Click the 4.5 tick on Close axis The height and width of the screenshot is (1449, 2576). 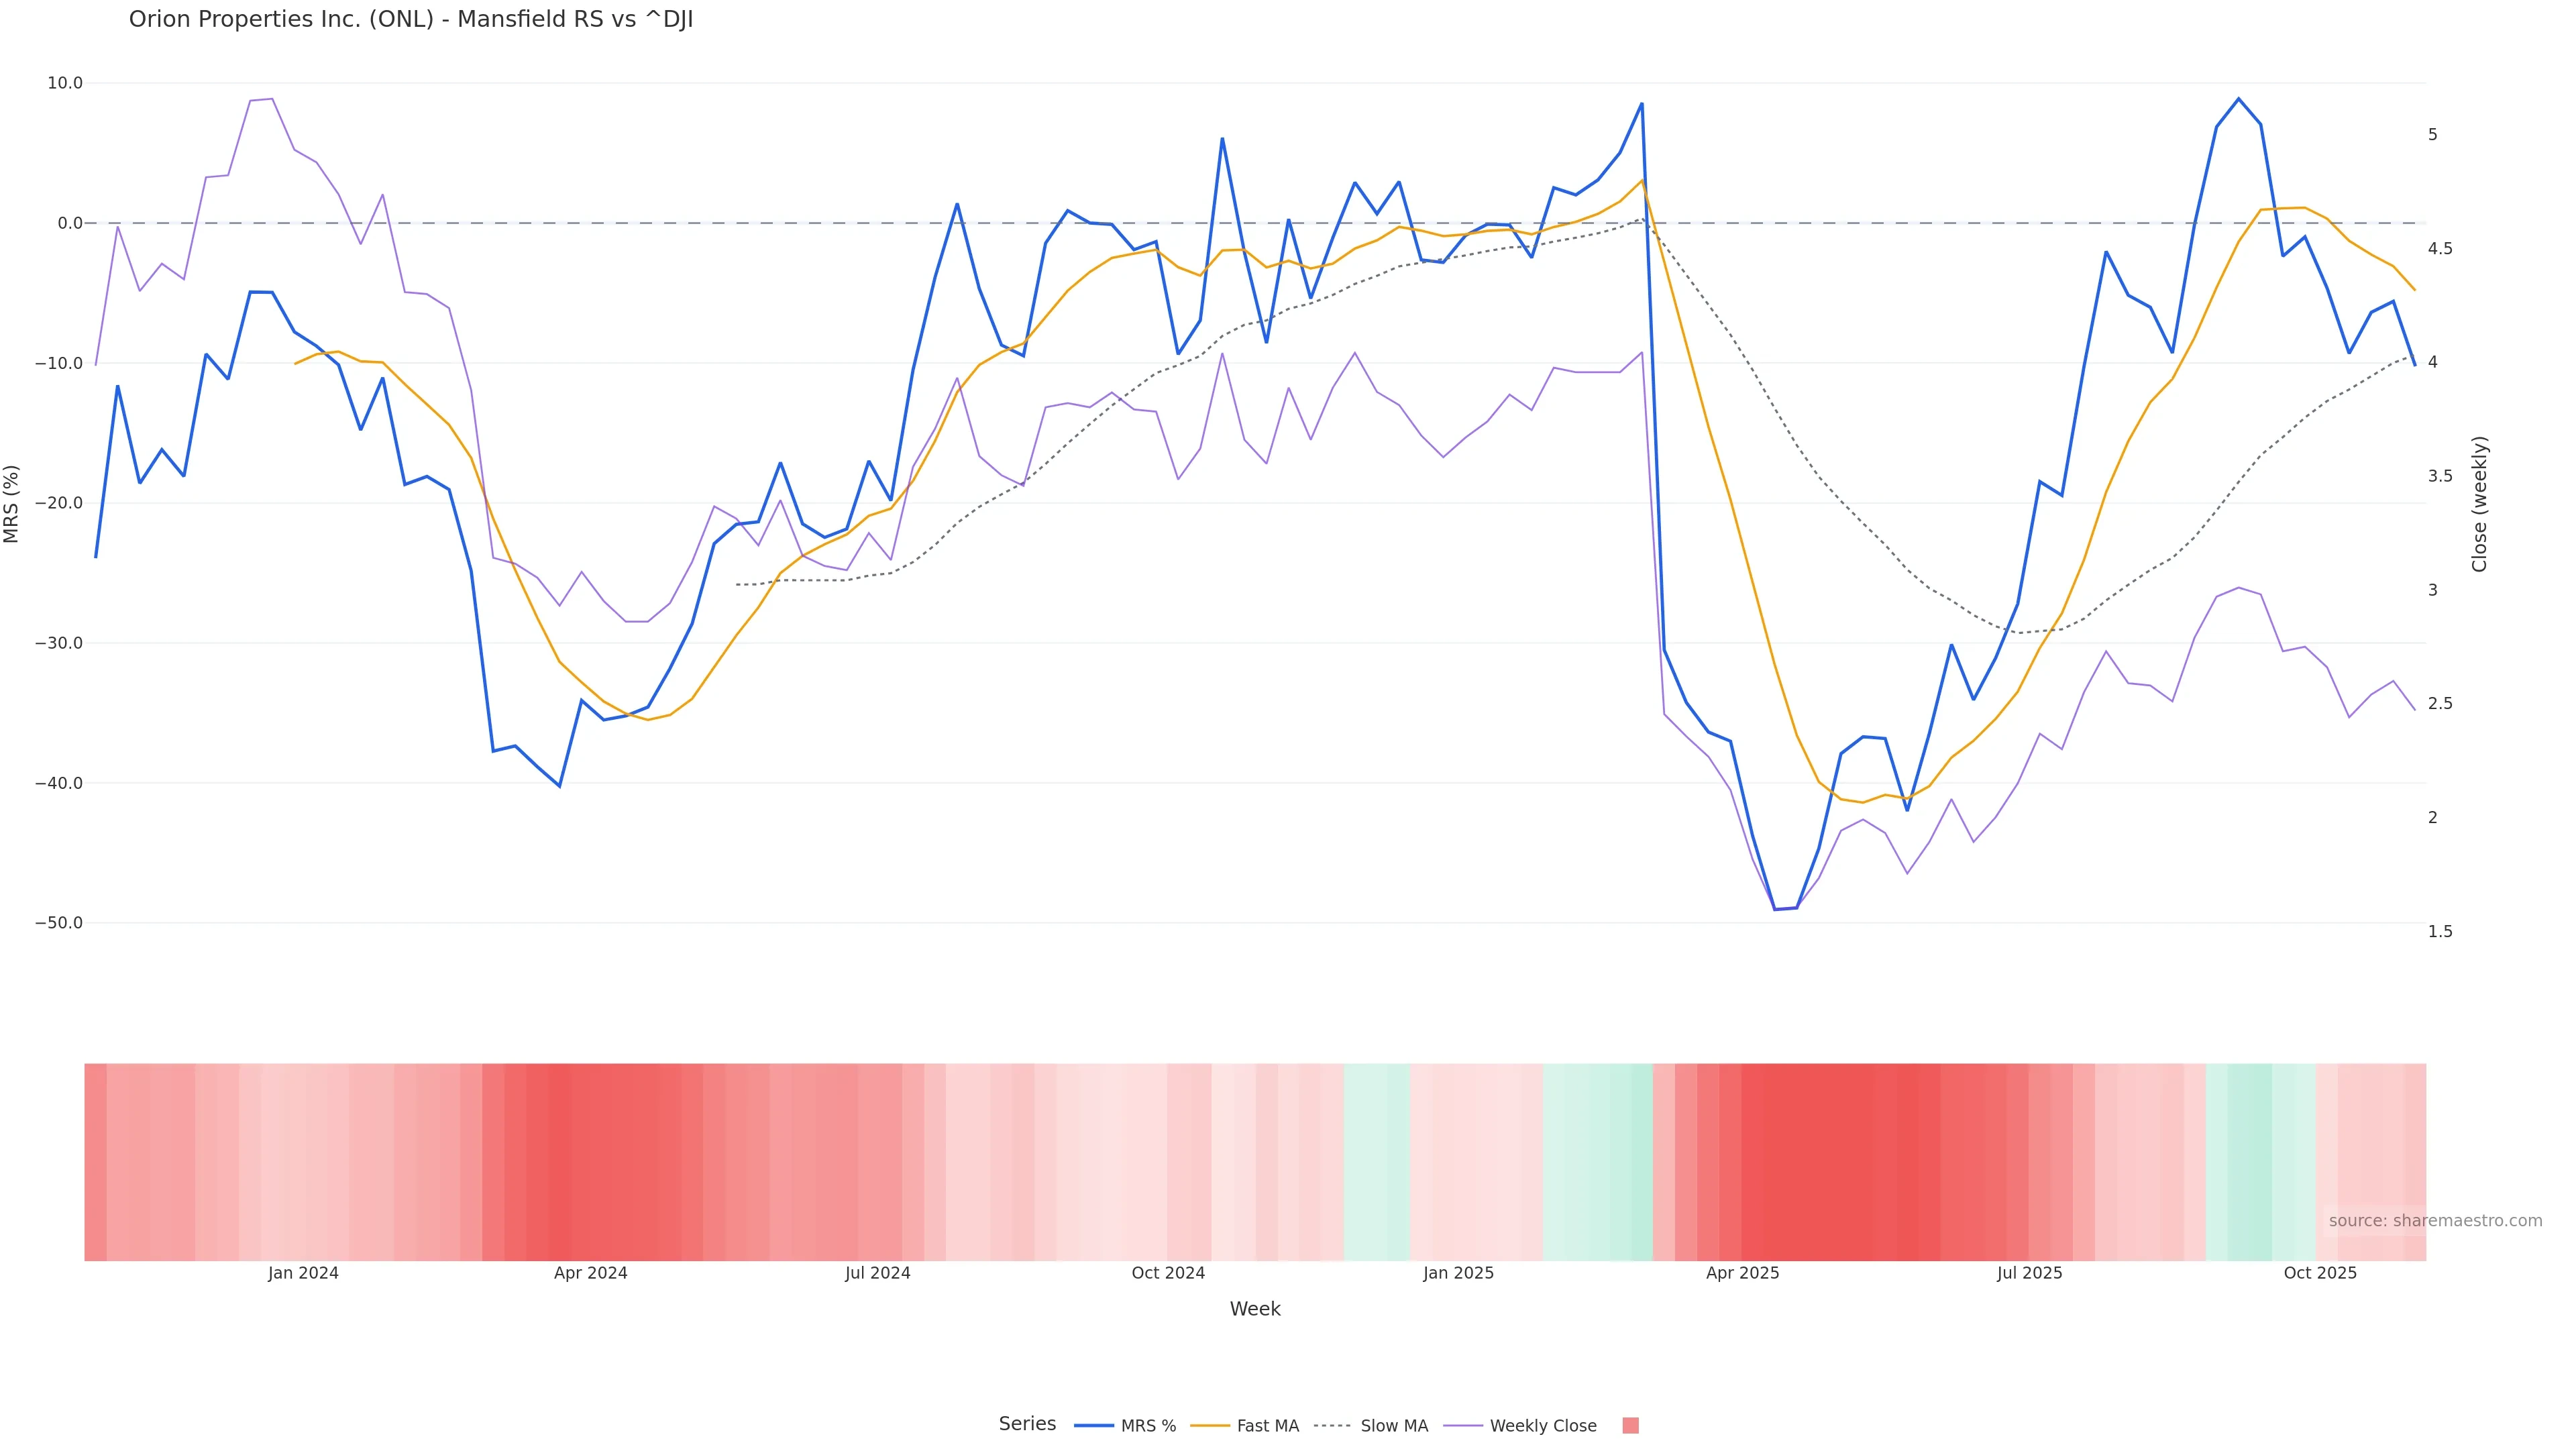point(2440,248)
